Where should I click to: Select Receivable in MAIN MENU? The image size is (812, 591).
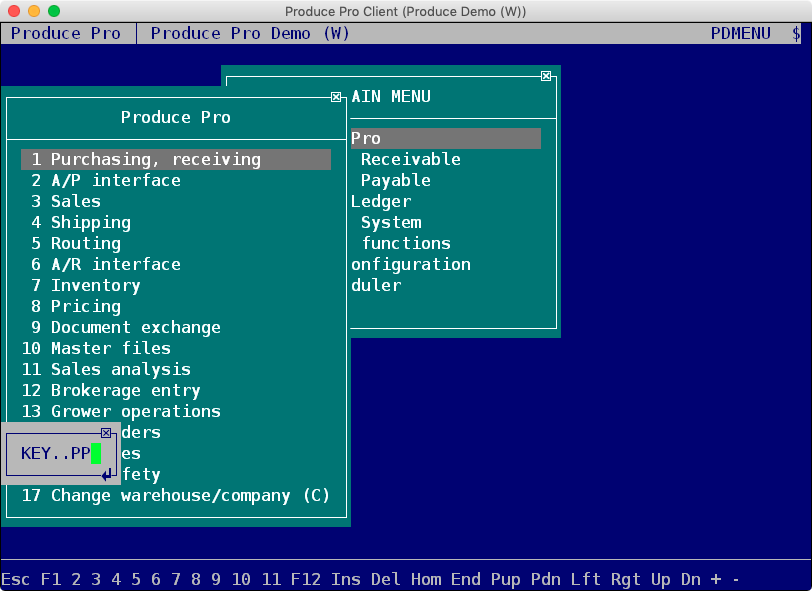[411, 160]
